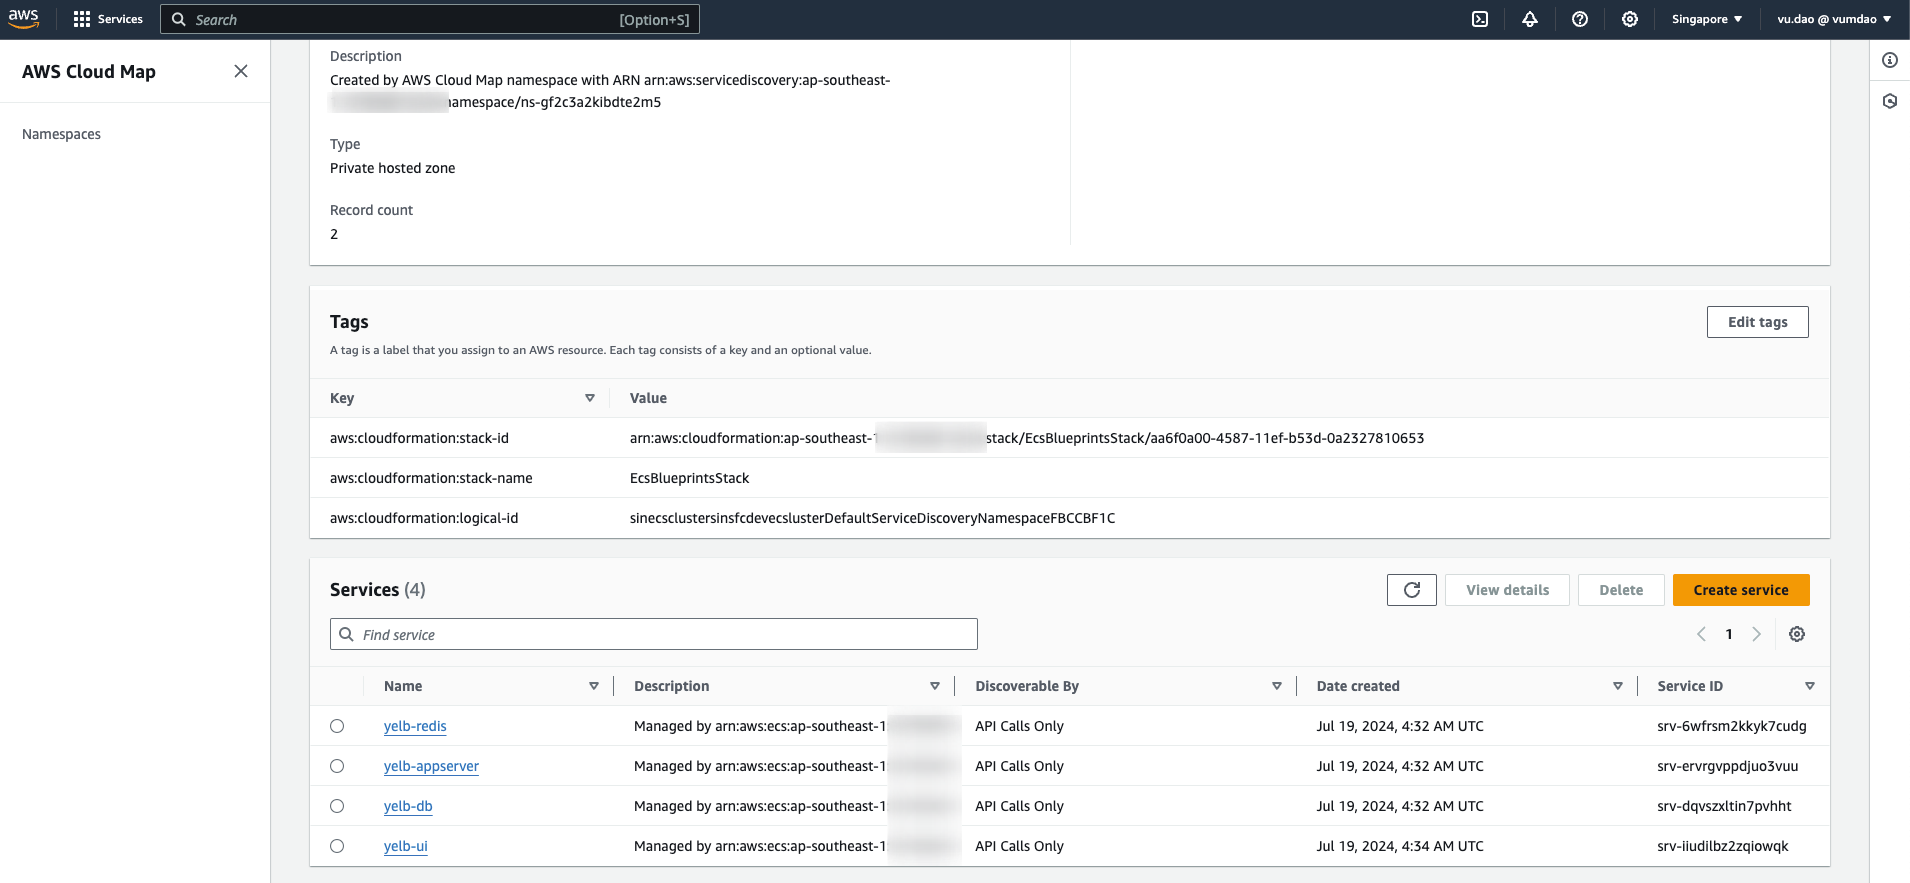1910x883 pixels.
Task: Close the AWS Cloud Map side panel
Action: (241, 71)
